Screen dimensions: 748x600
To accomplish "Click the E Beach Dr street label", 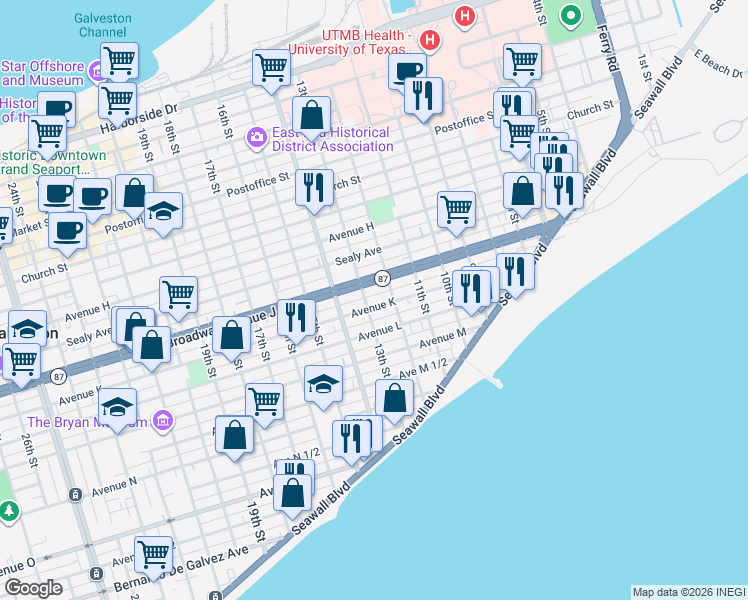I will tap(718, 63).
